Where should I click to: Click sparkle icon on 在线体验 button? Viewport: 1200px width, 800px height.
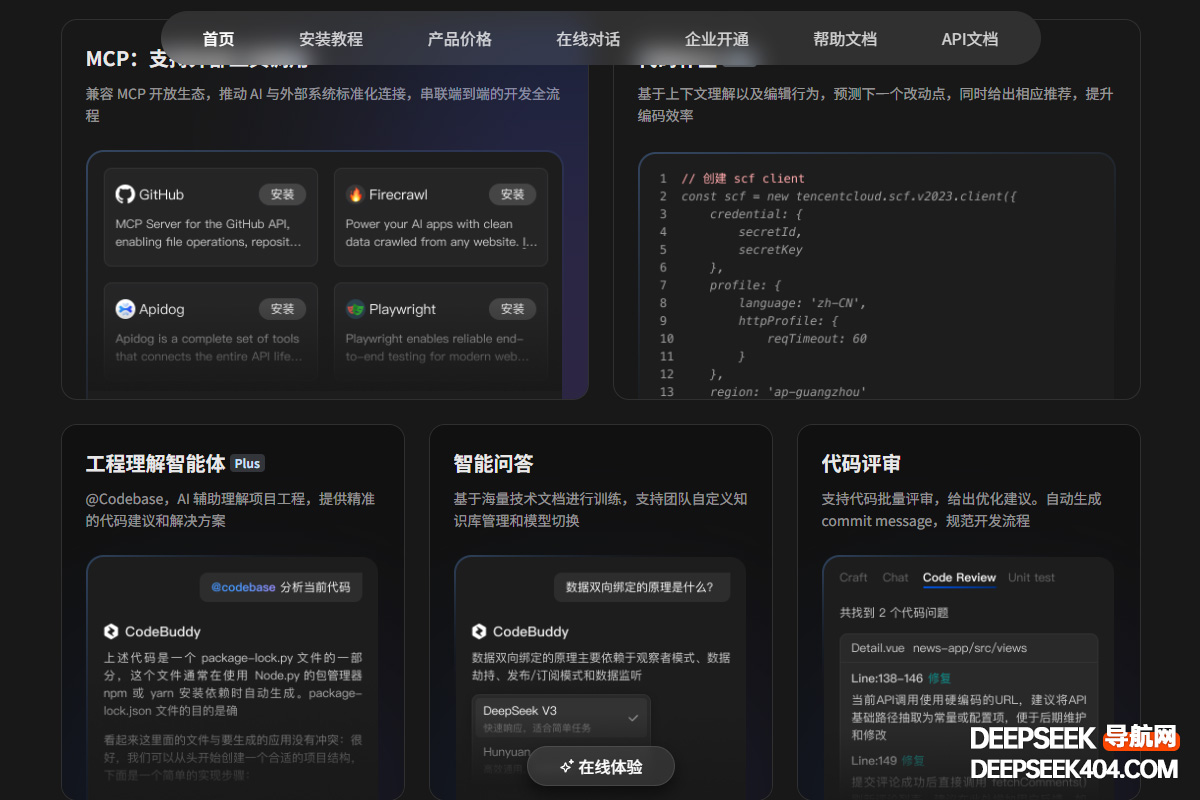[566, 767]
